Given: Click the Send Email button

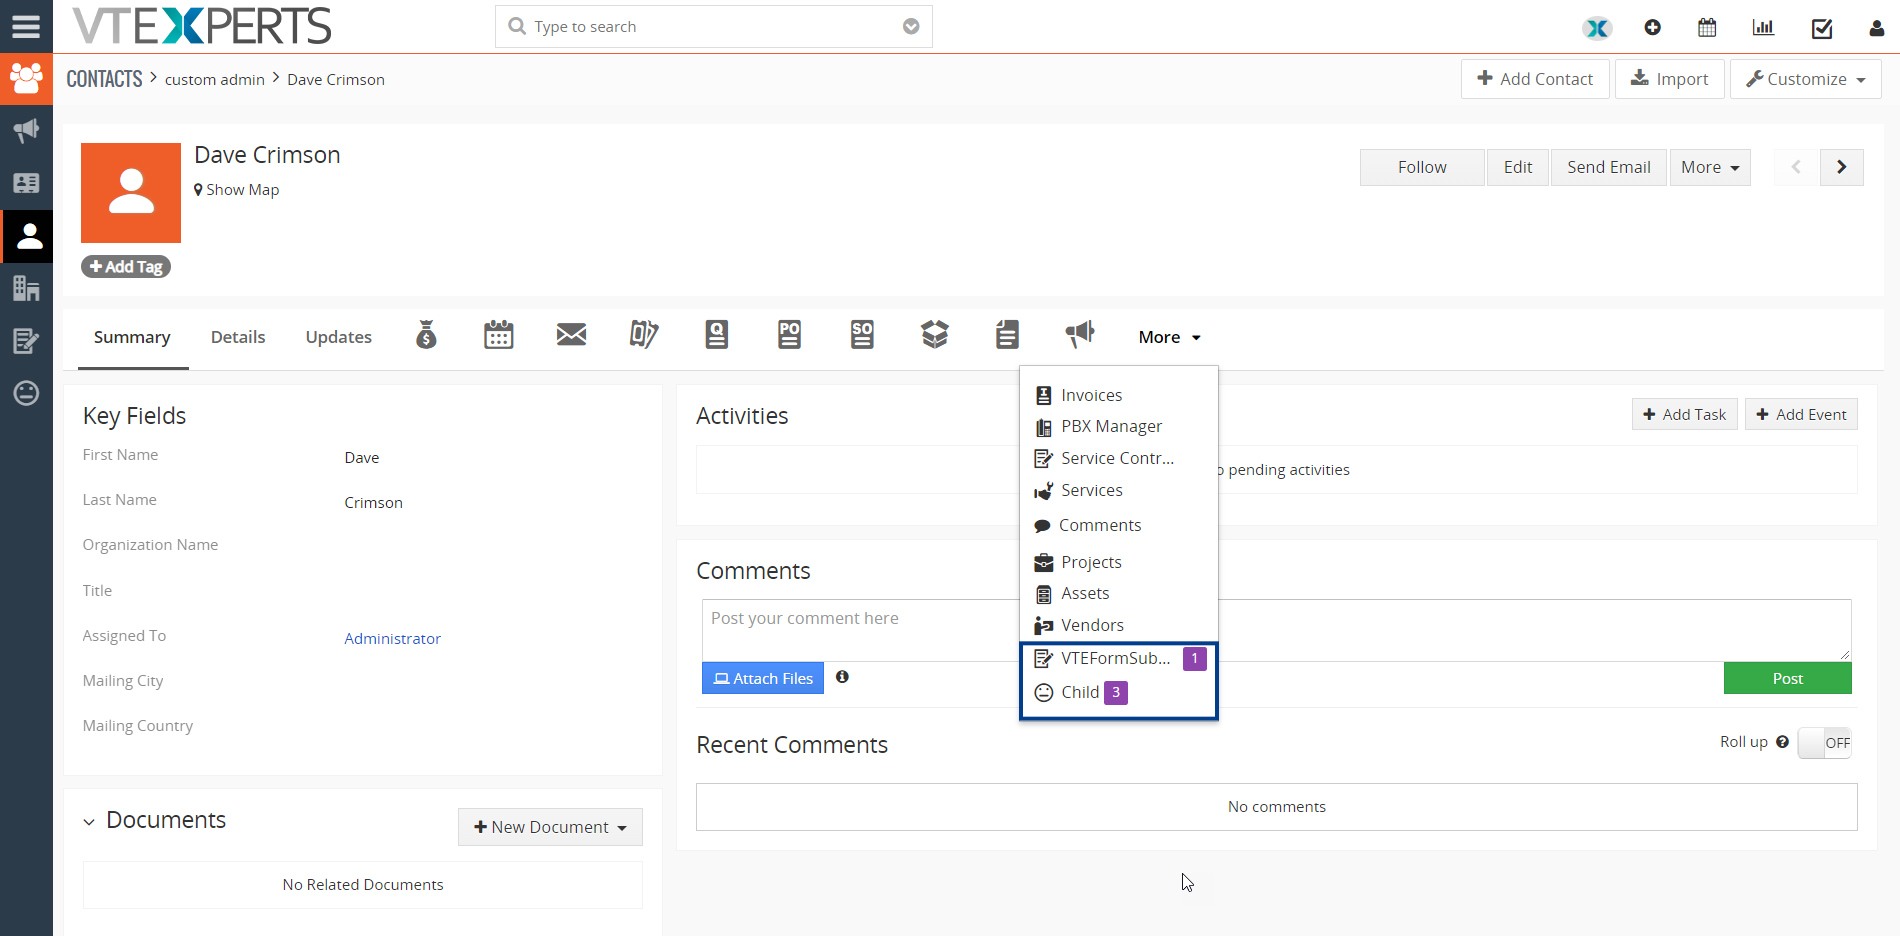Looking at the screenshot, I should (1609, 167).
